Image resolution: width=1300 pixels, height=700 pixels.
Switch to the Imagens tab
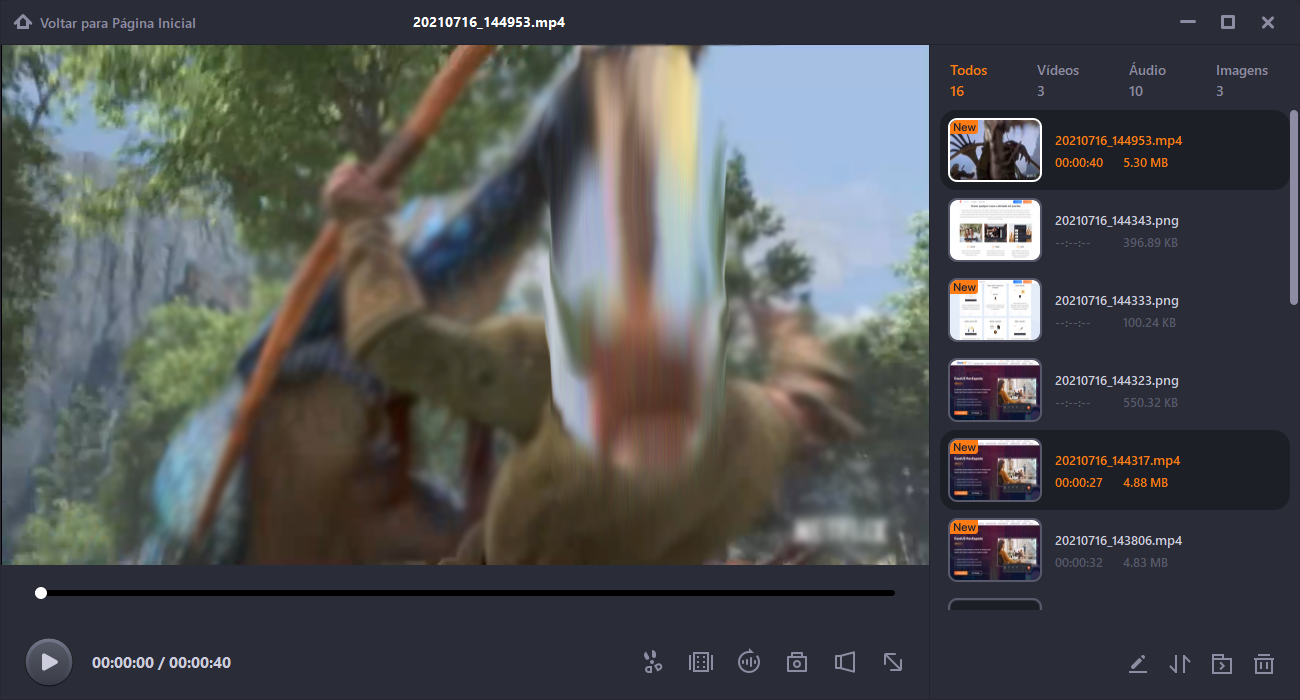click(1242, 80)
